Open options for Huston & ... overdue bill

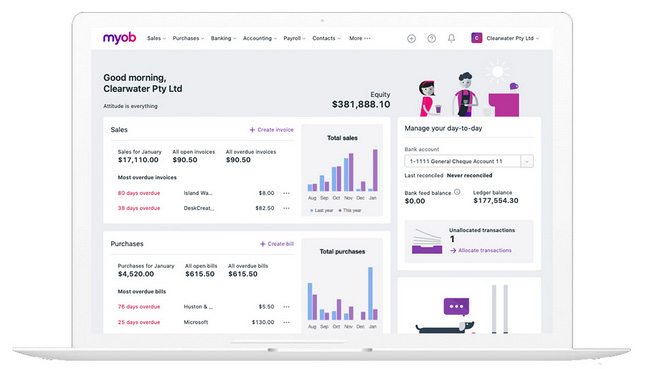pyautogui.click(x=286, y=307)
